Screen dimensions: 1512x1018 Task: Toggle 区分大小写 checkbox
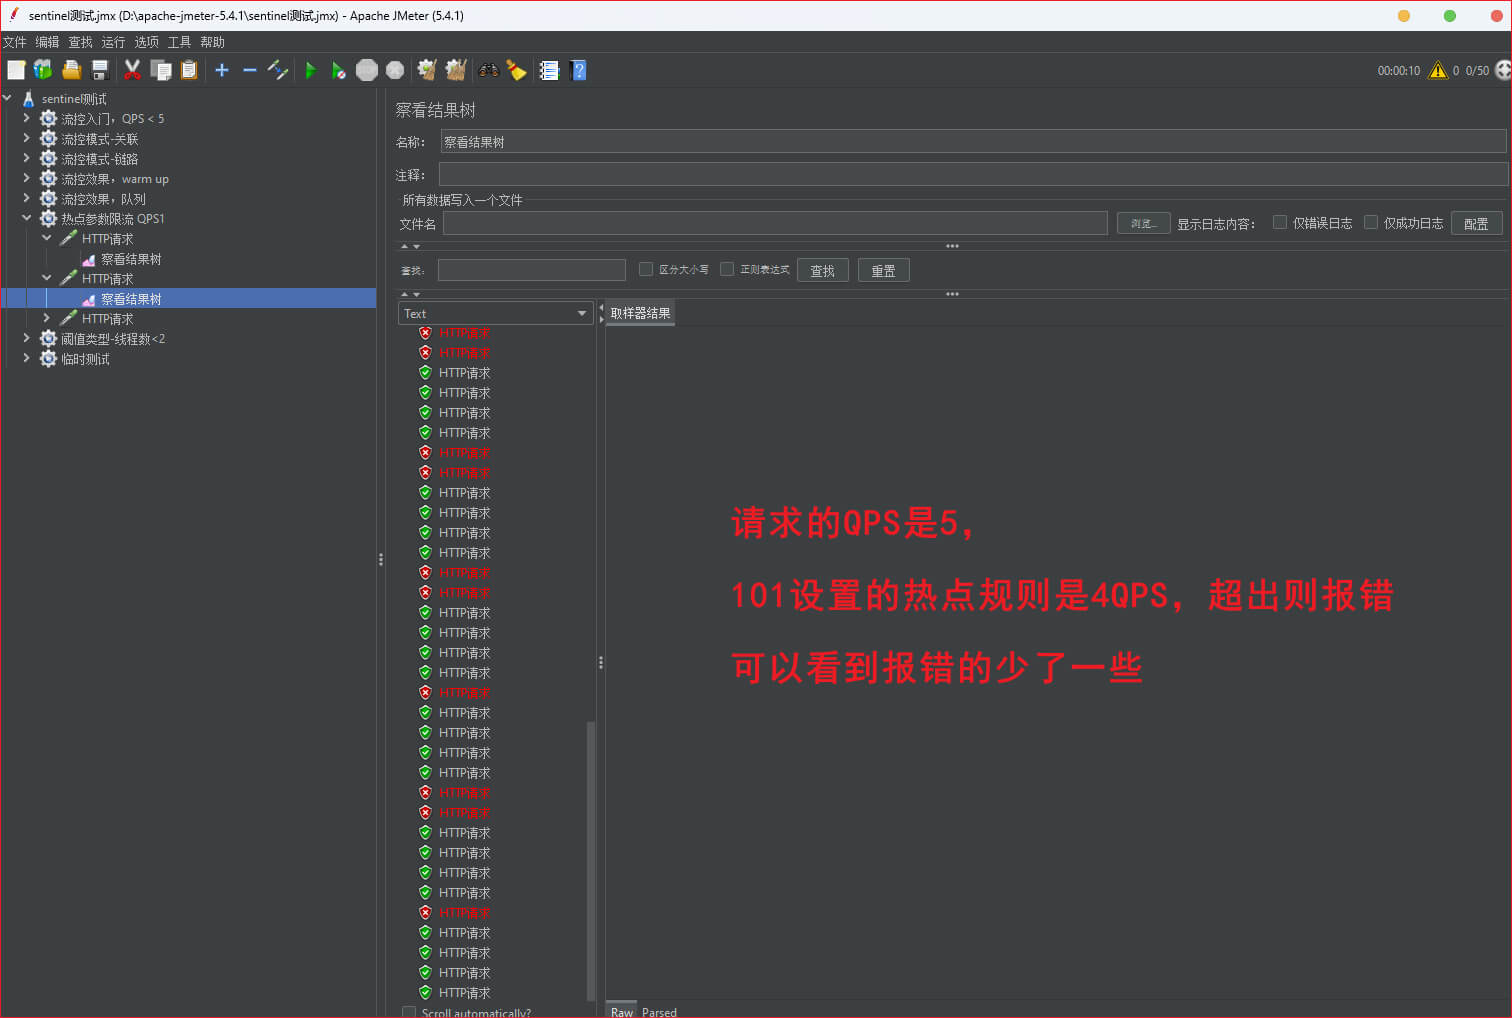click(646, 269)
